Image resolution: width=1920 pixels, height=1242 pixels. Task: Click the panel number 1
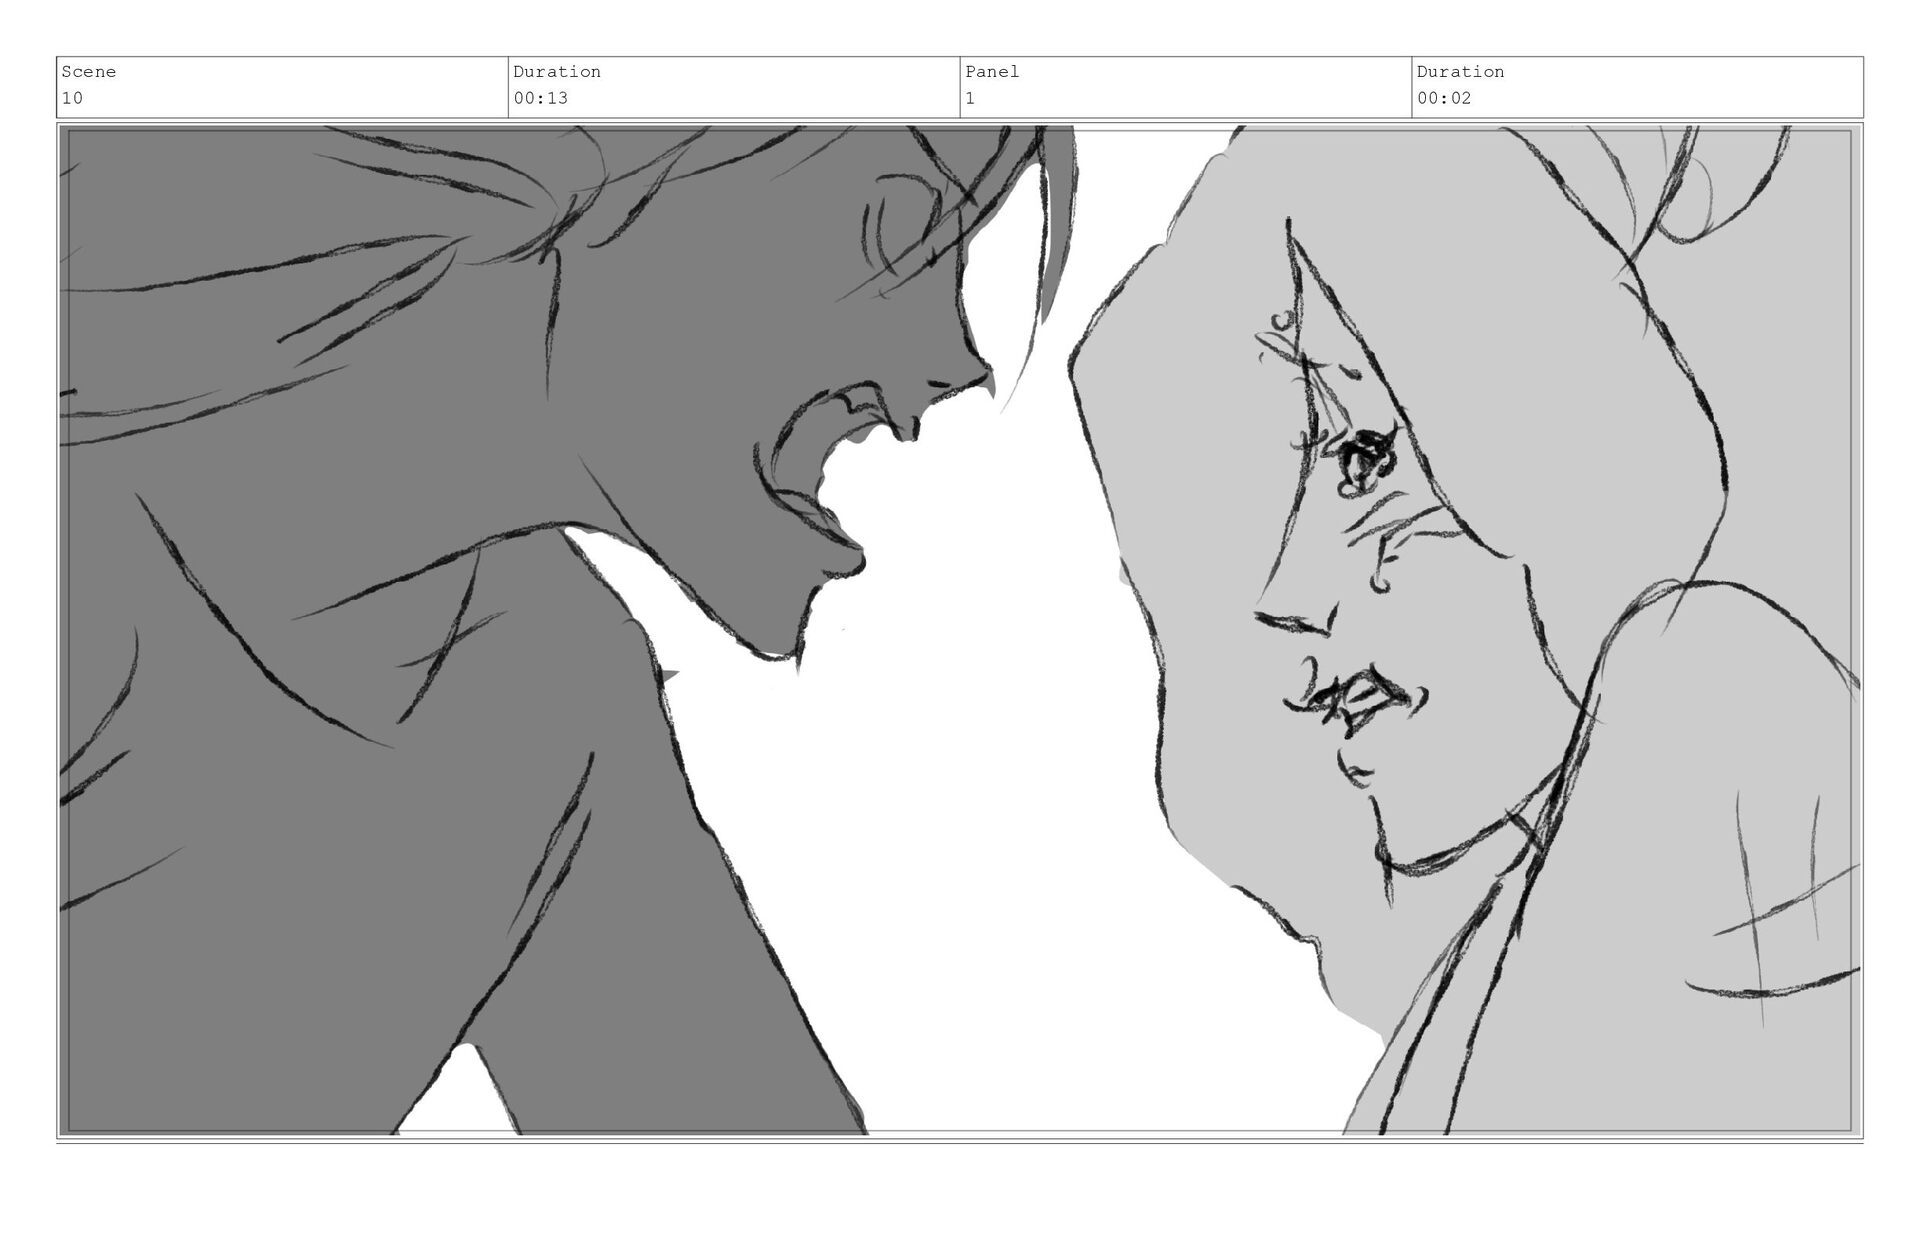point(970,98)
